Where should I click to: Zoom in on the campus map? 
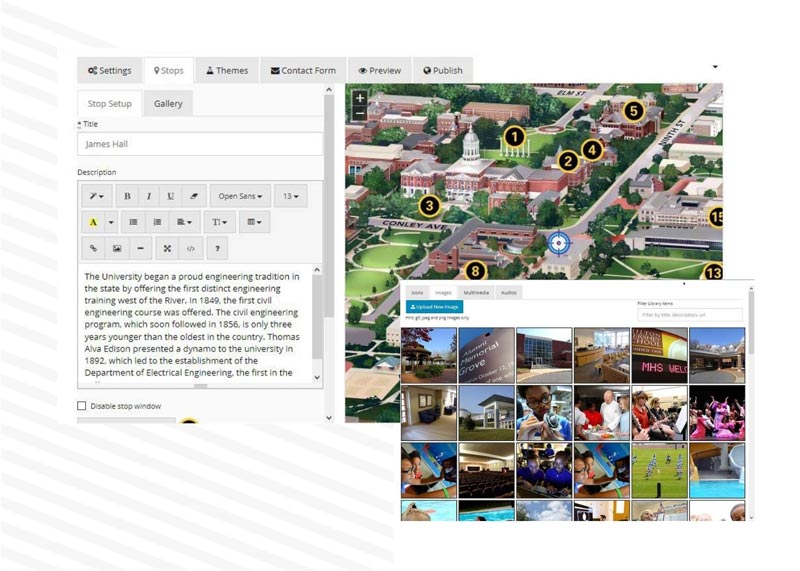360,98
